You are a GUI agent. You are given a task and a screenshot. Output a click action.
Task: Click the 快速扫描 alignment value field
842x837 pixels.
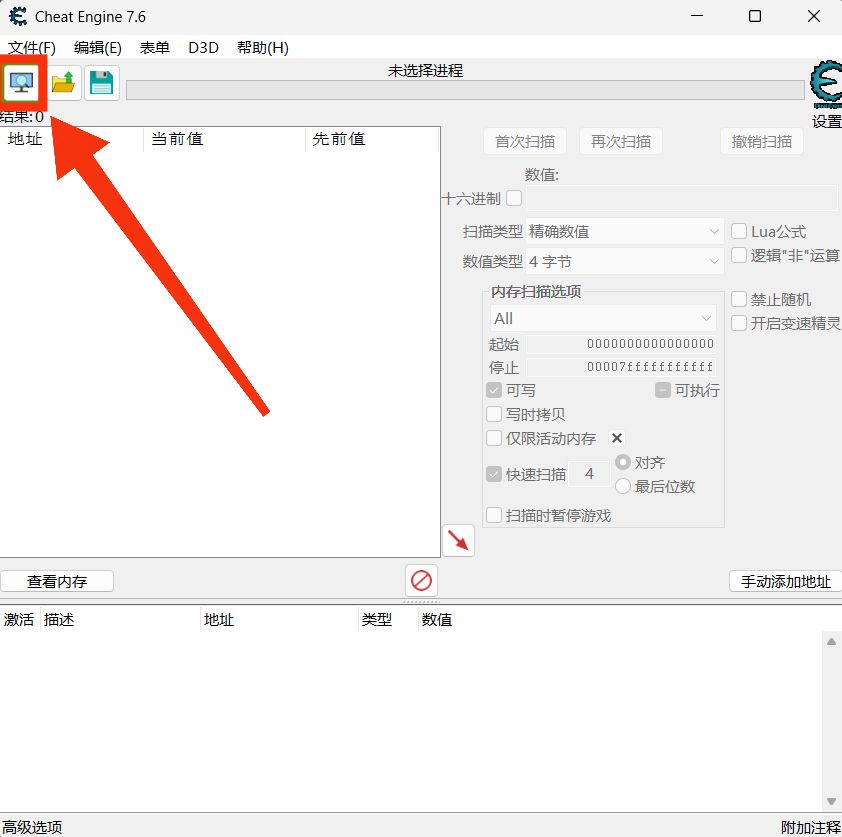(x=589, y=474)
